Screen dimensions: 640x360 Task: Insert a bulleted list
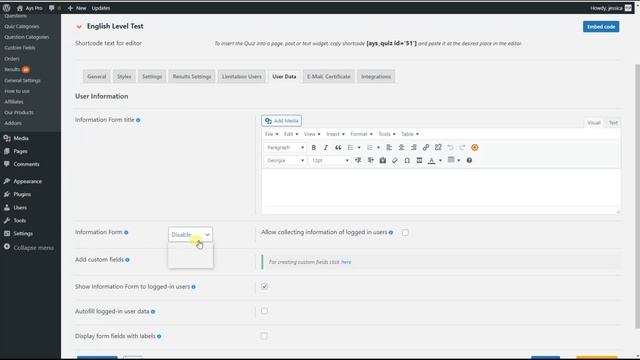click(x=350, y=147)
